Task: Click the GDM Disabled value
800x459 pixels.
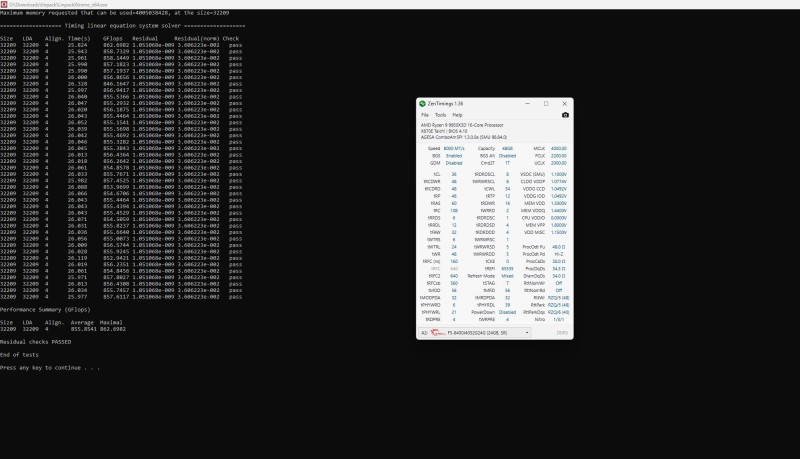Action: tap(454, 163)
